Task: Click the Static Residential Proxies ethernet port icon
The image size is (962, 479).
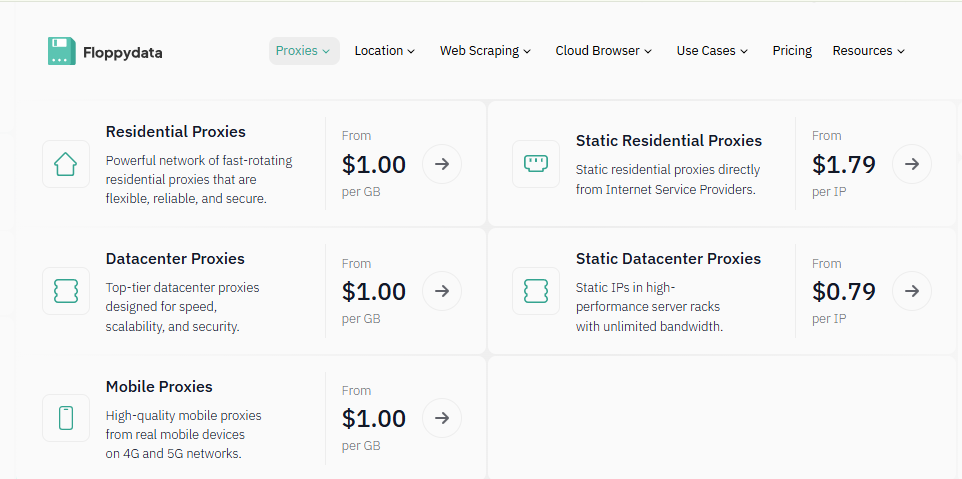Action: click(x=536, y=164)
